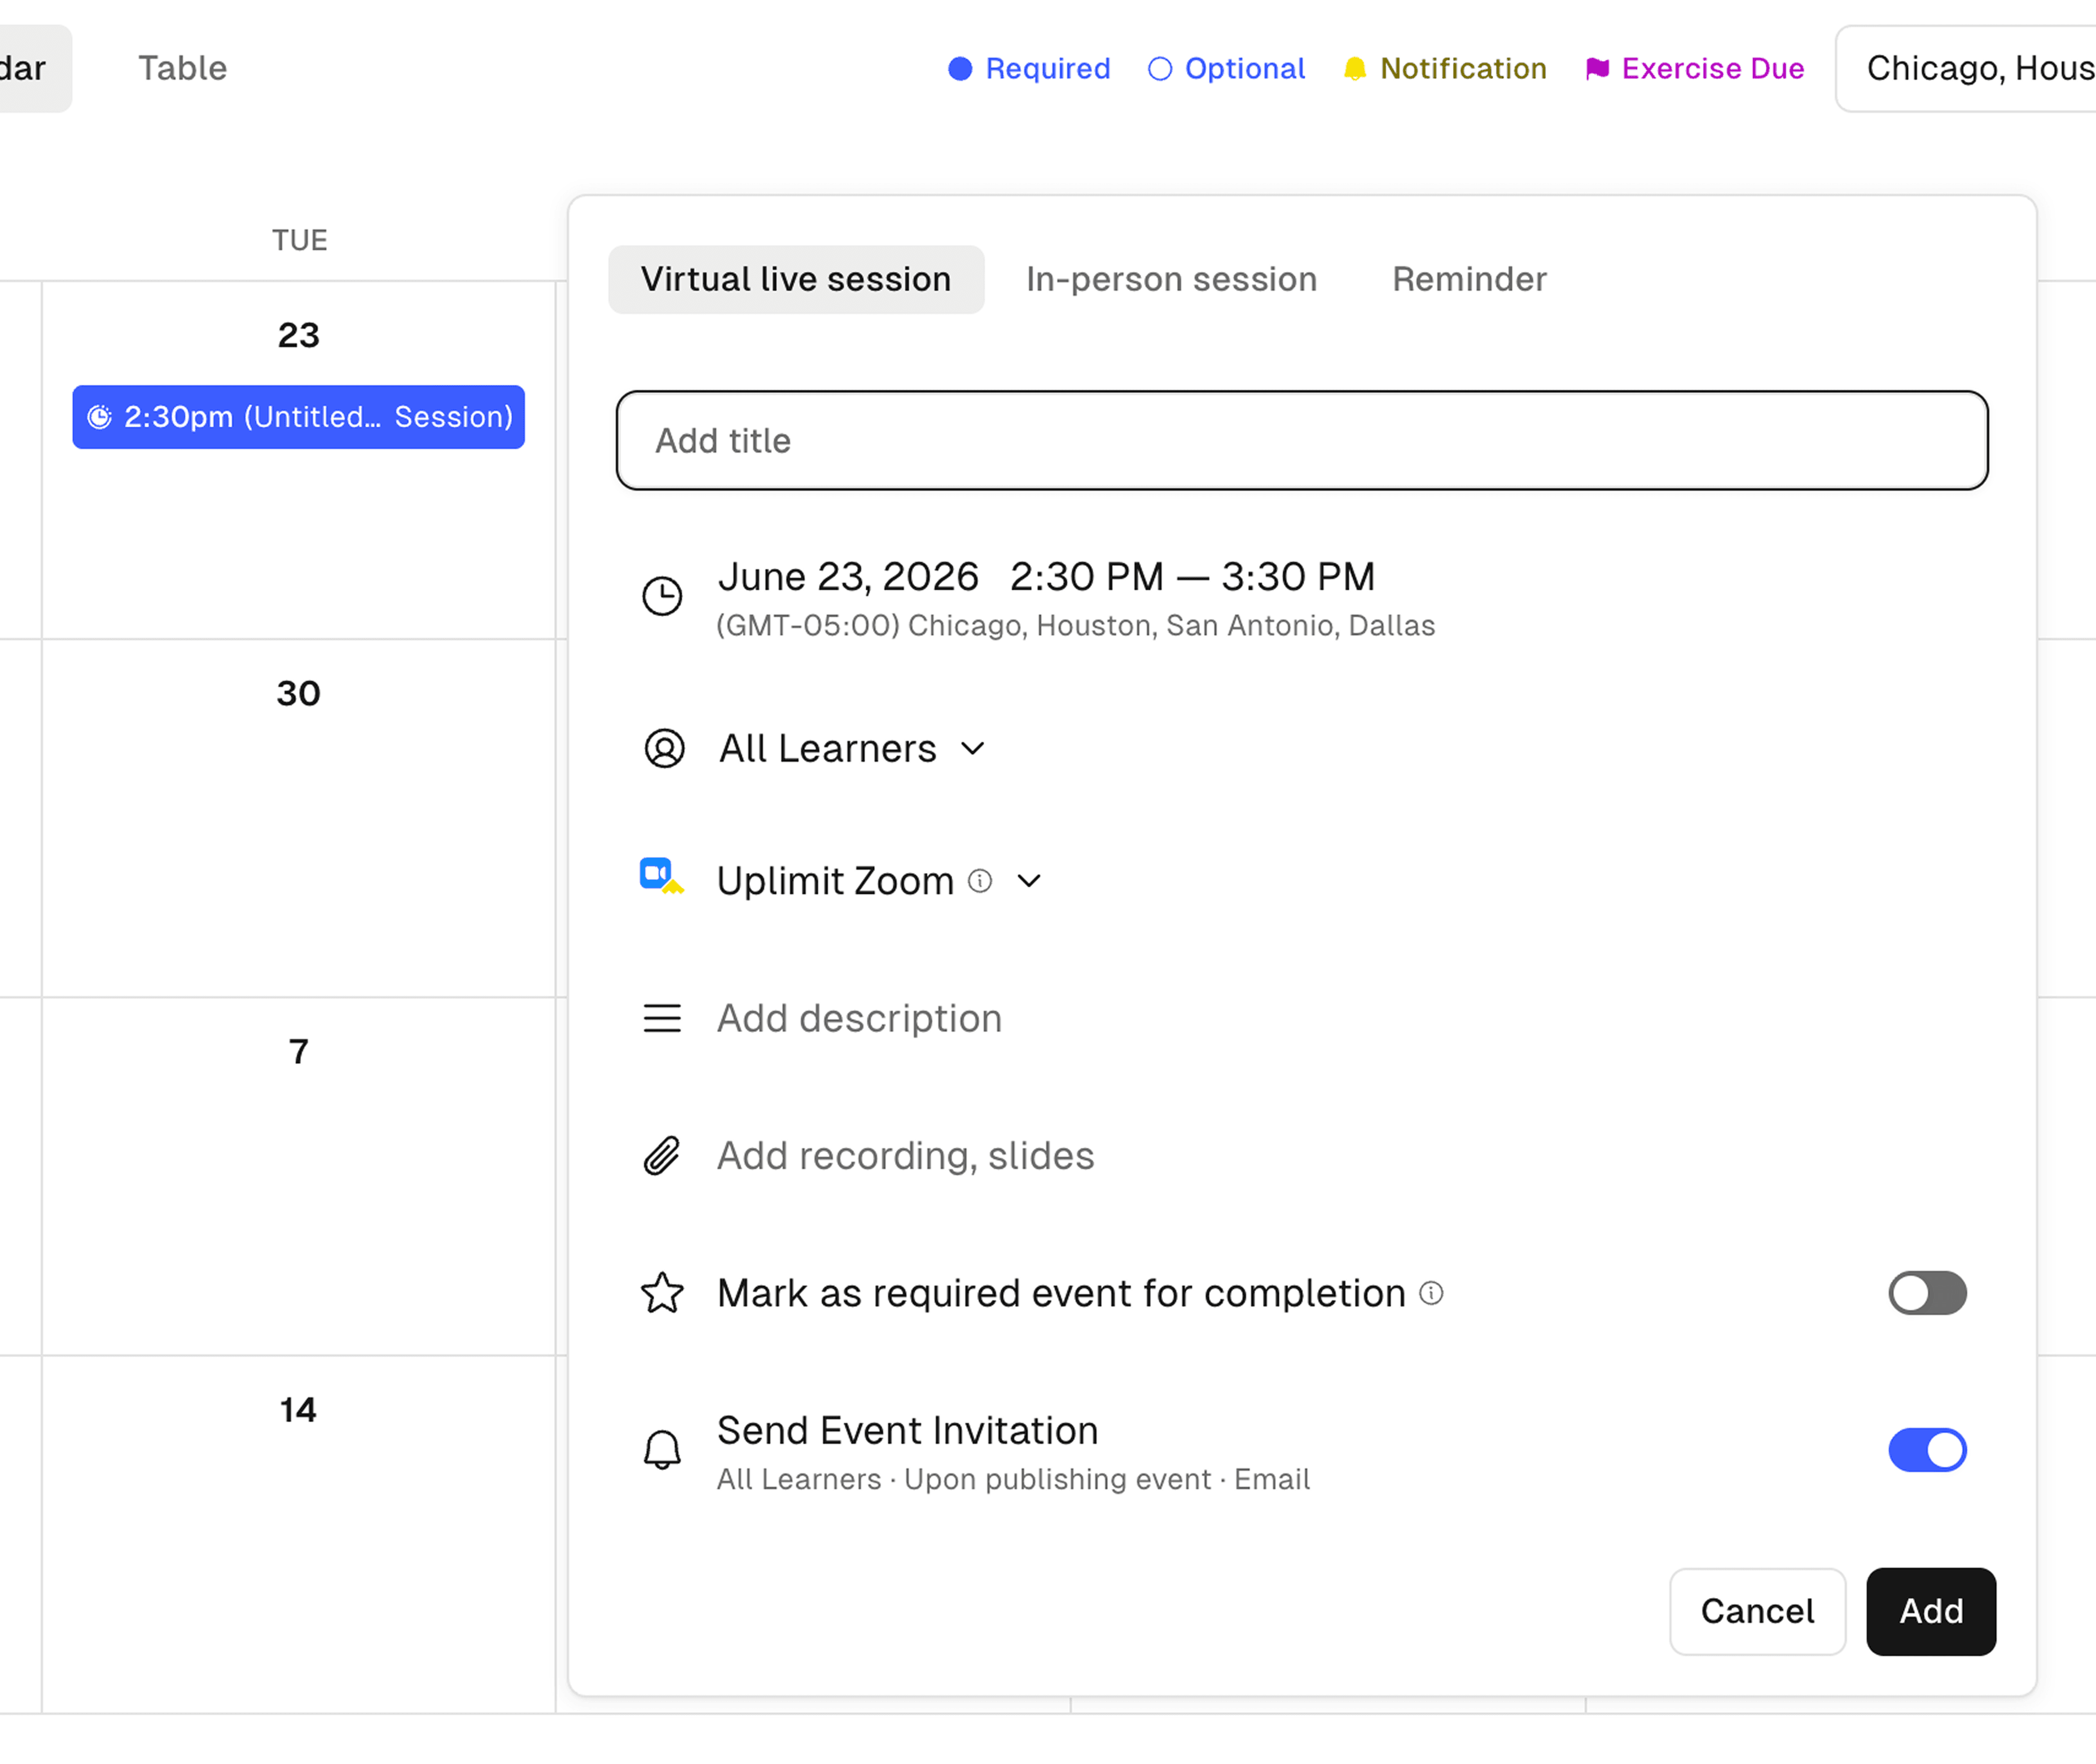Click the Uplimit Zoom camera icon
Screen dimensions: 2096x1764
pos(661,875)
